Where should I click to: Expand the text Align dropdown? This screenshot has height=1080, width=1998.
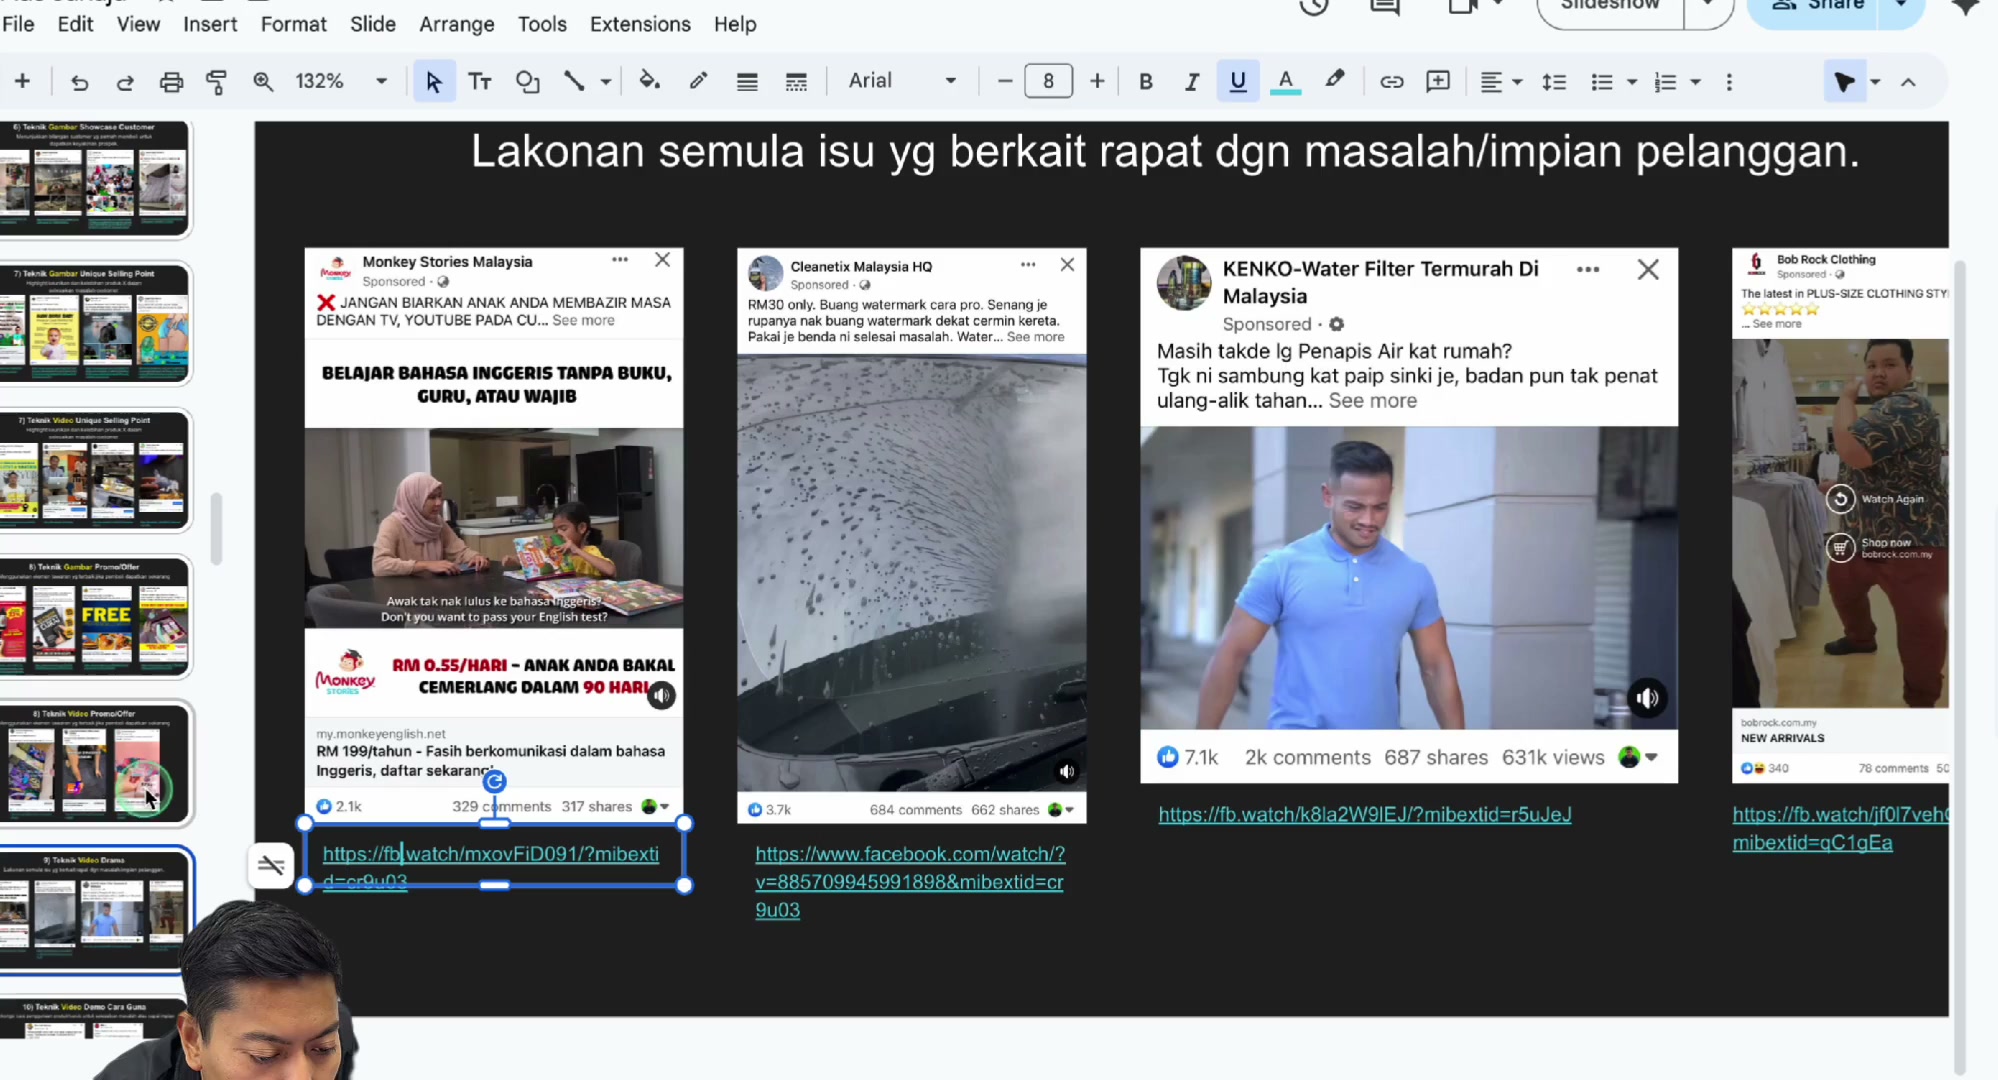point(1518,82)
